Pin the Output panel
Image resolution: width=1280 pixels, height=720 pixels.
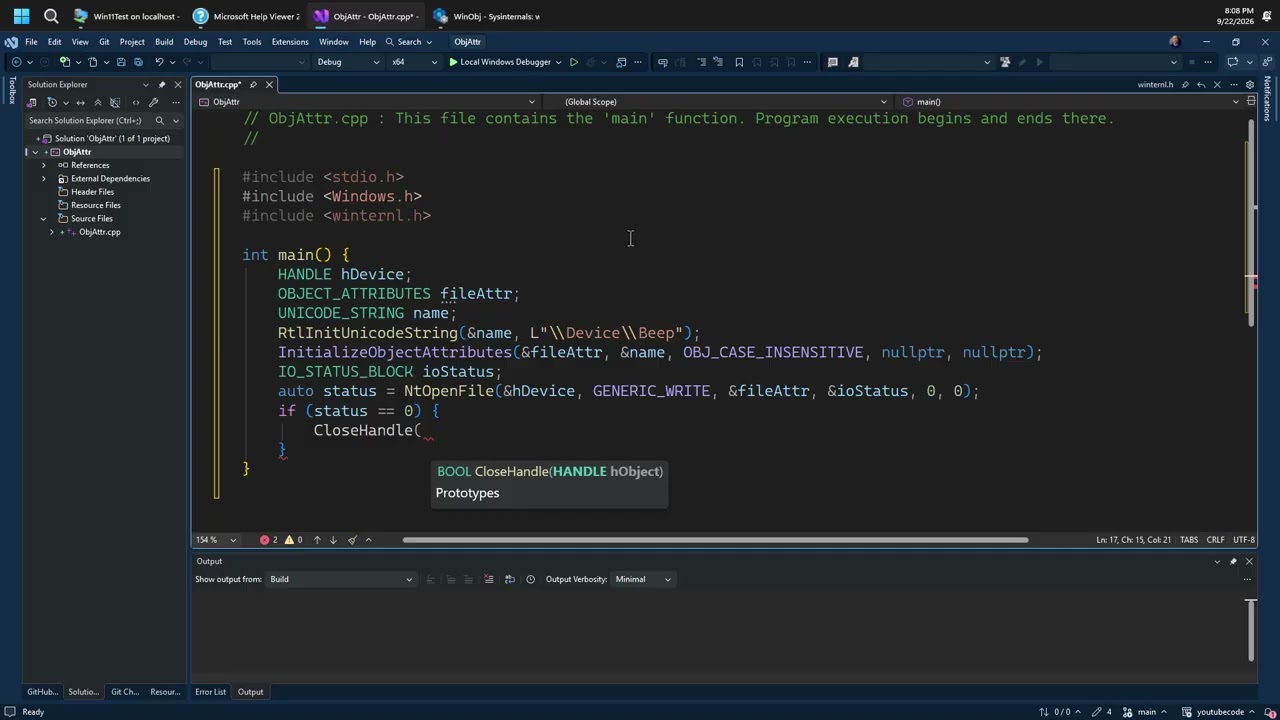coord(1233,561)
